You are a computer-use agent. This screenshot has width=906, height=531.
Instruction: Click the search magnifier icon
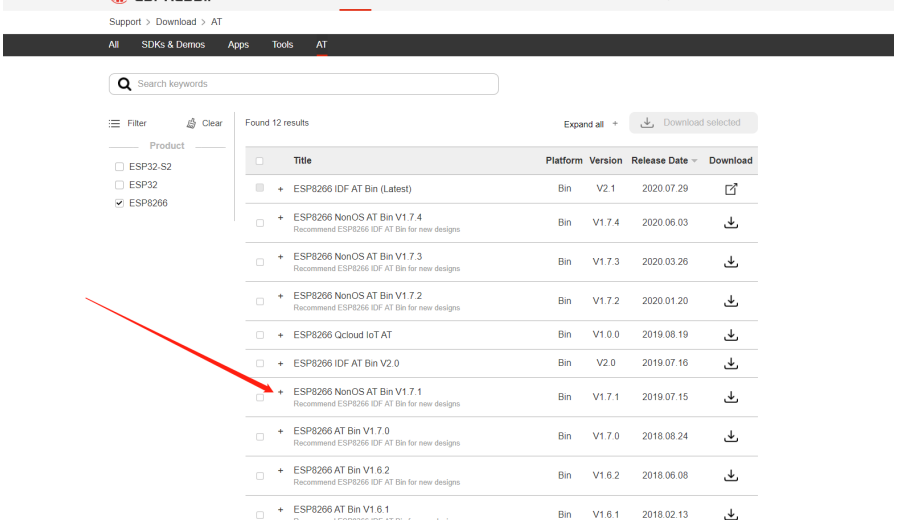[124, 84]
